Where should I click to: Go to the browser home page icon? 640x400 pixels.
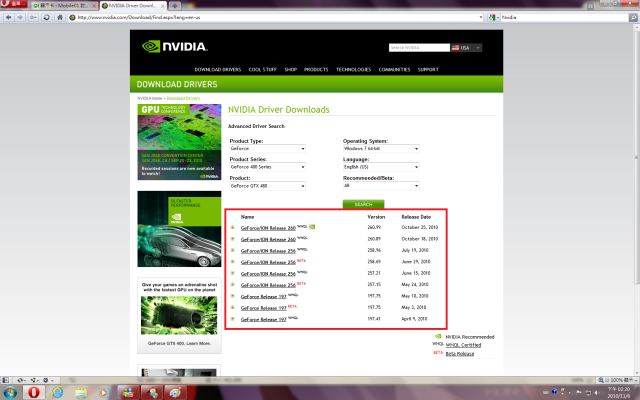60,18
